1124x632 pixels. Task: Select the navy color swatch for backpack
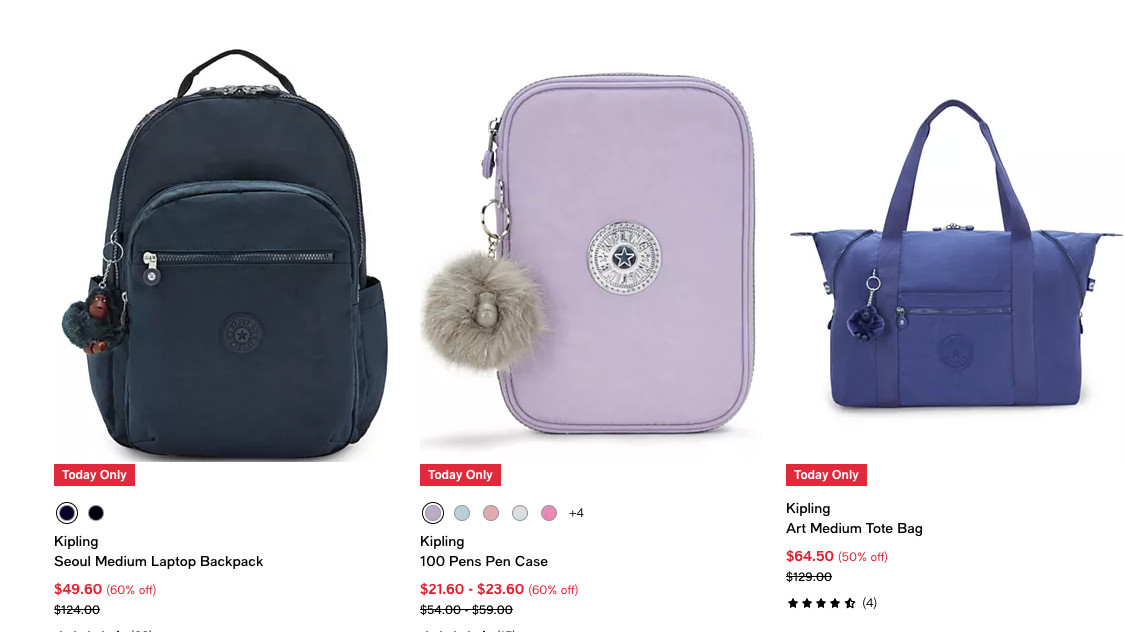click(x=67, y=513)
